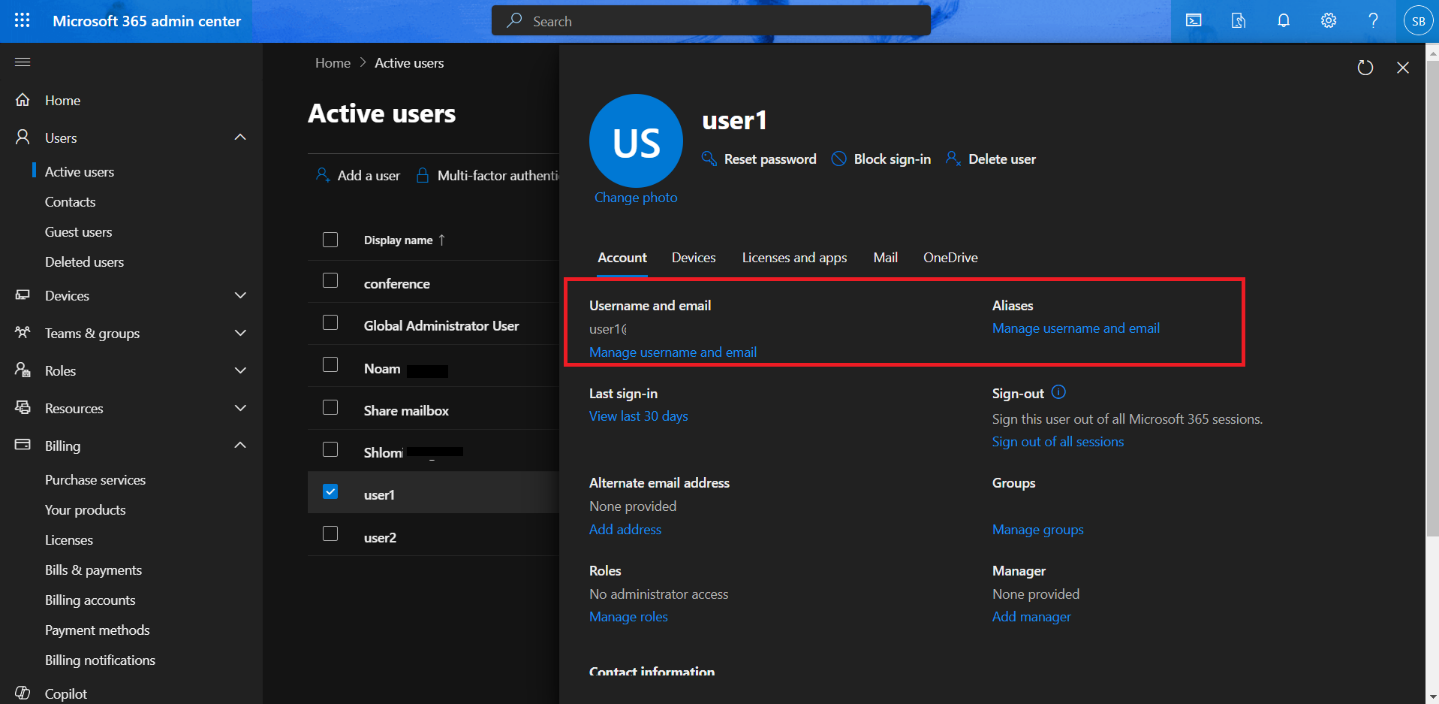The width and height of the screenshot is (1439, 704).
Task: Click the Resources icon in the sidebar
Action: 23,408
